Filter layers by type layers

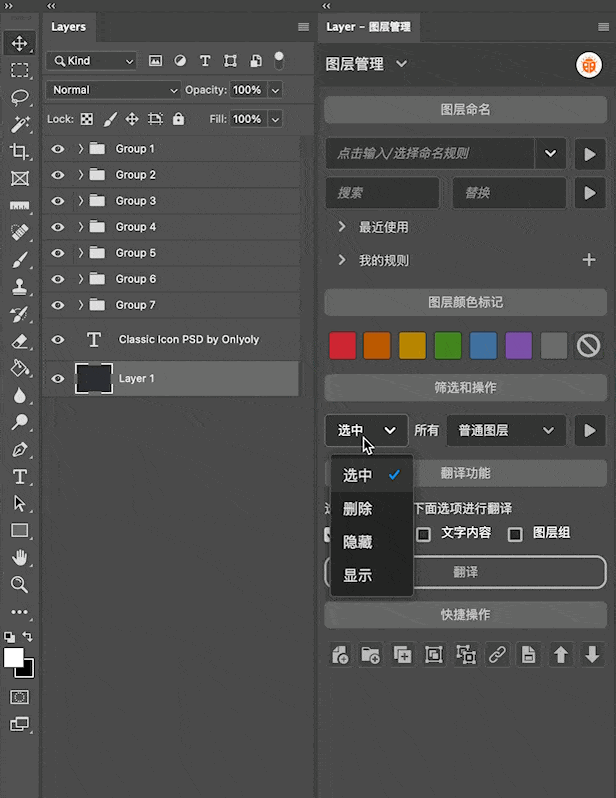tap(205, 61)
